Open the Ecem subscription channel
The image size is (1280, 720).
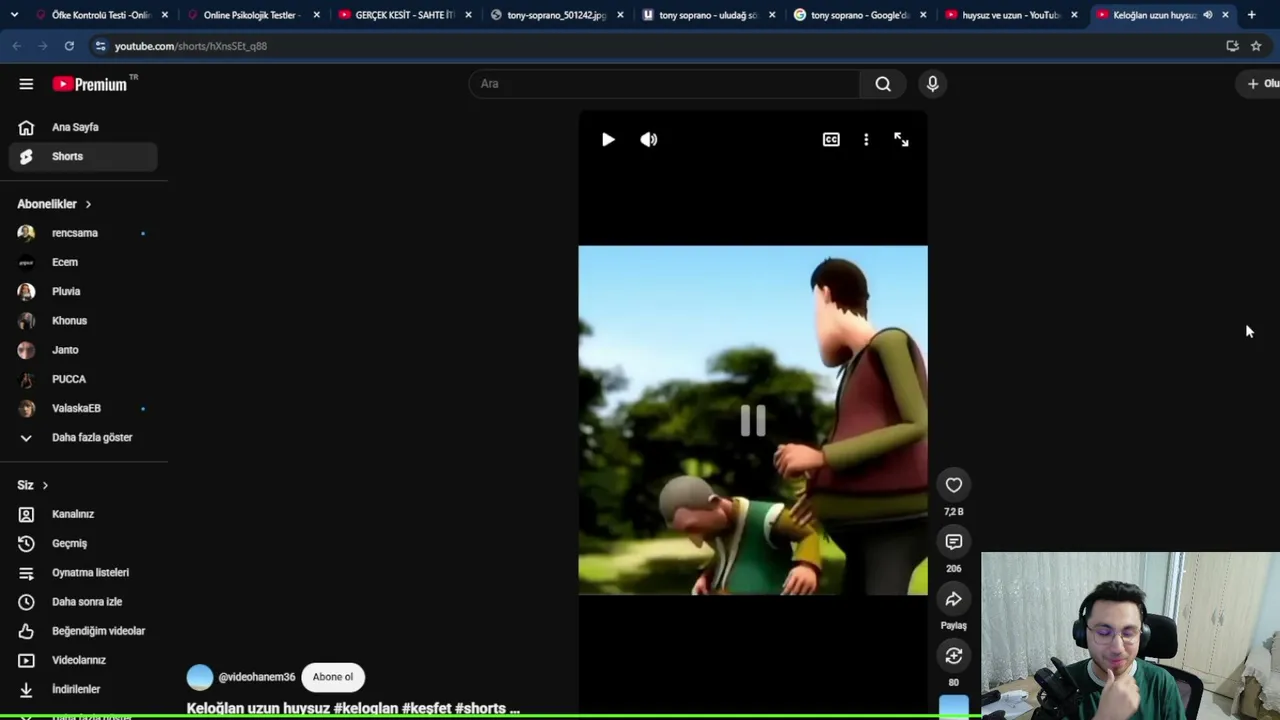coord(84,262)
